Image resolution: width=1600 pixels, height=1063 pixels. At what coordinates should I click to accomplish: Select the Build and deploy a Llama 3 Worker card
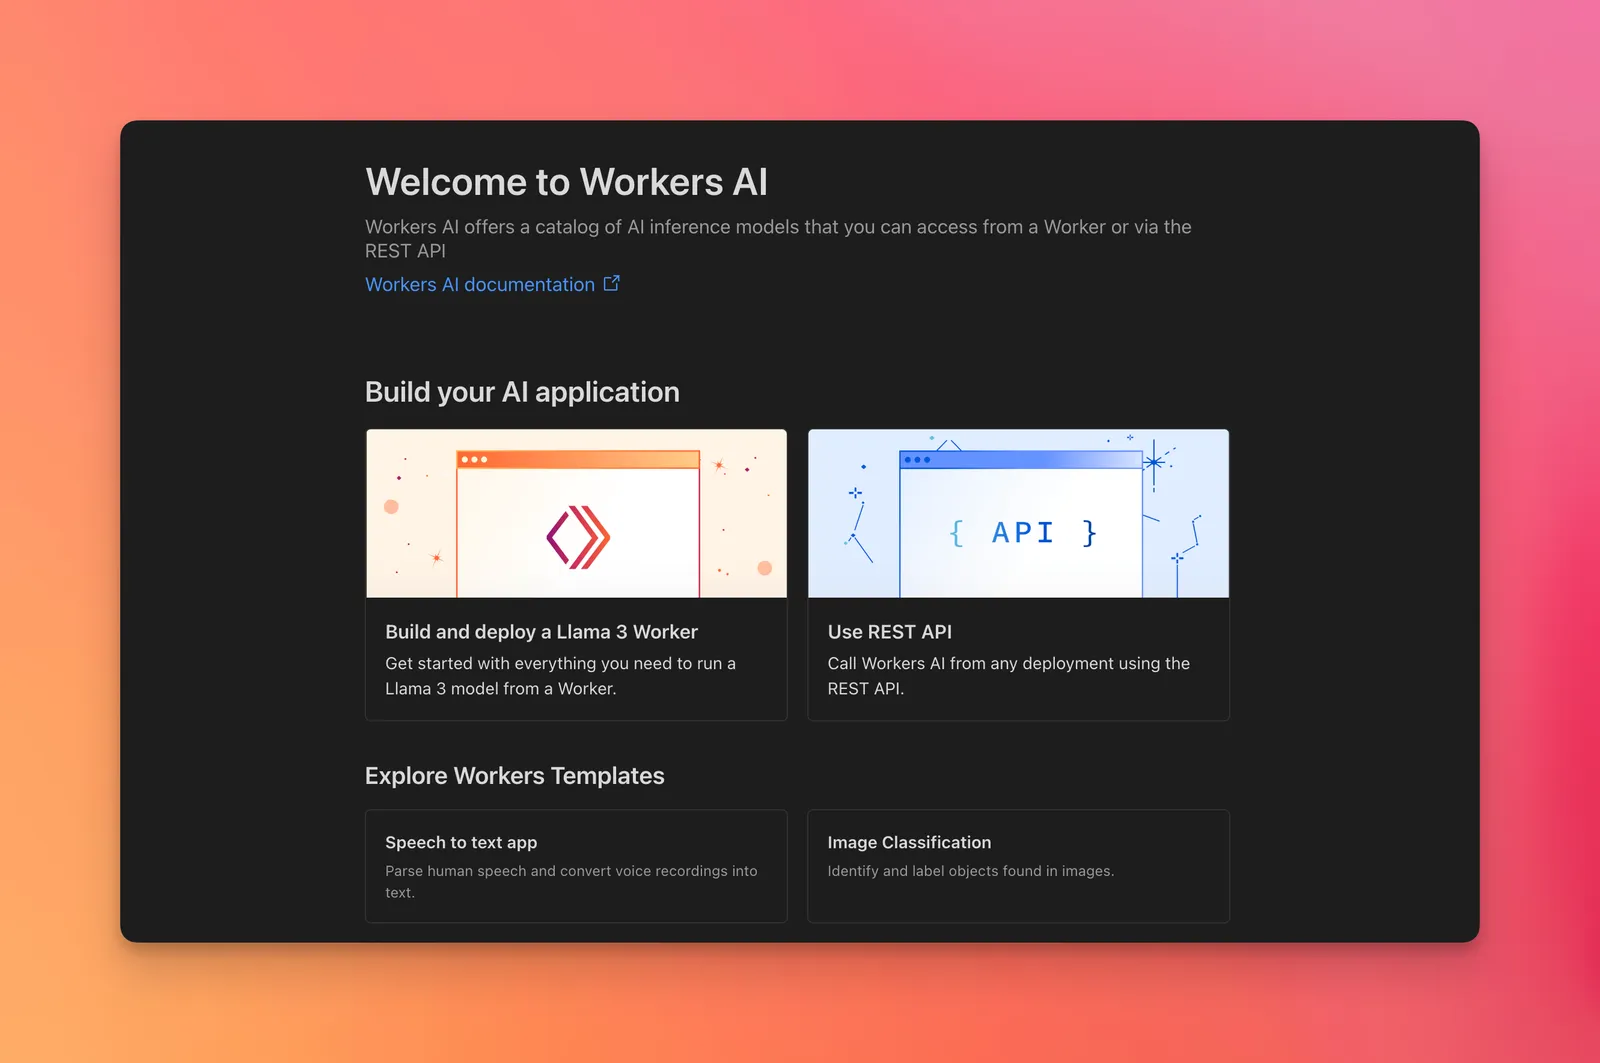click(576, 575)
